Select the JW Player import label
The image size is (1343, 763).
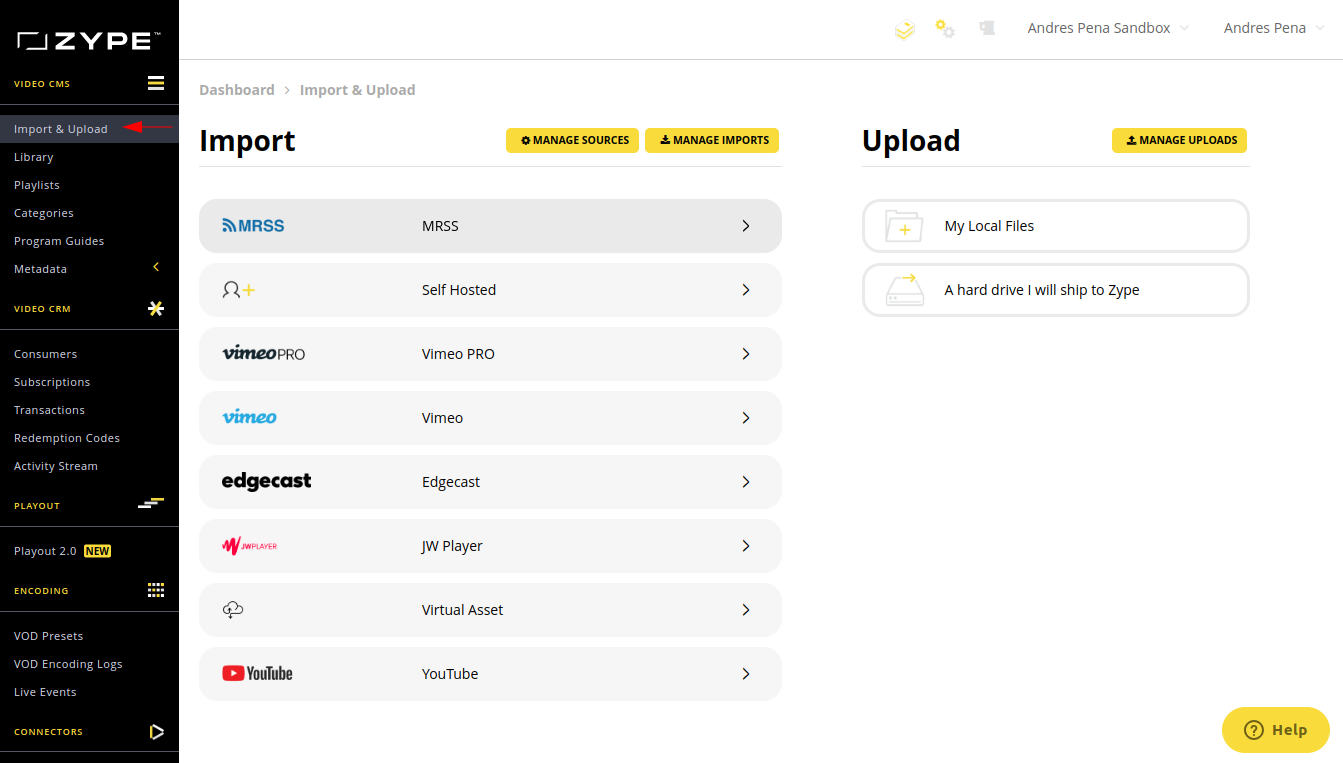click(x=452, y=546)
